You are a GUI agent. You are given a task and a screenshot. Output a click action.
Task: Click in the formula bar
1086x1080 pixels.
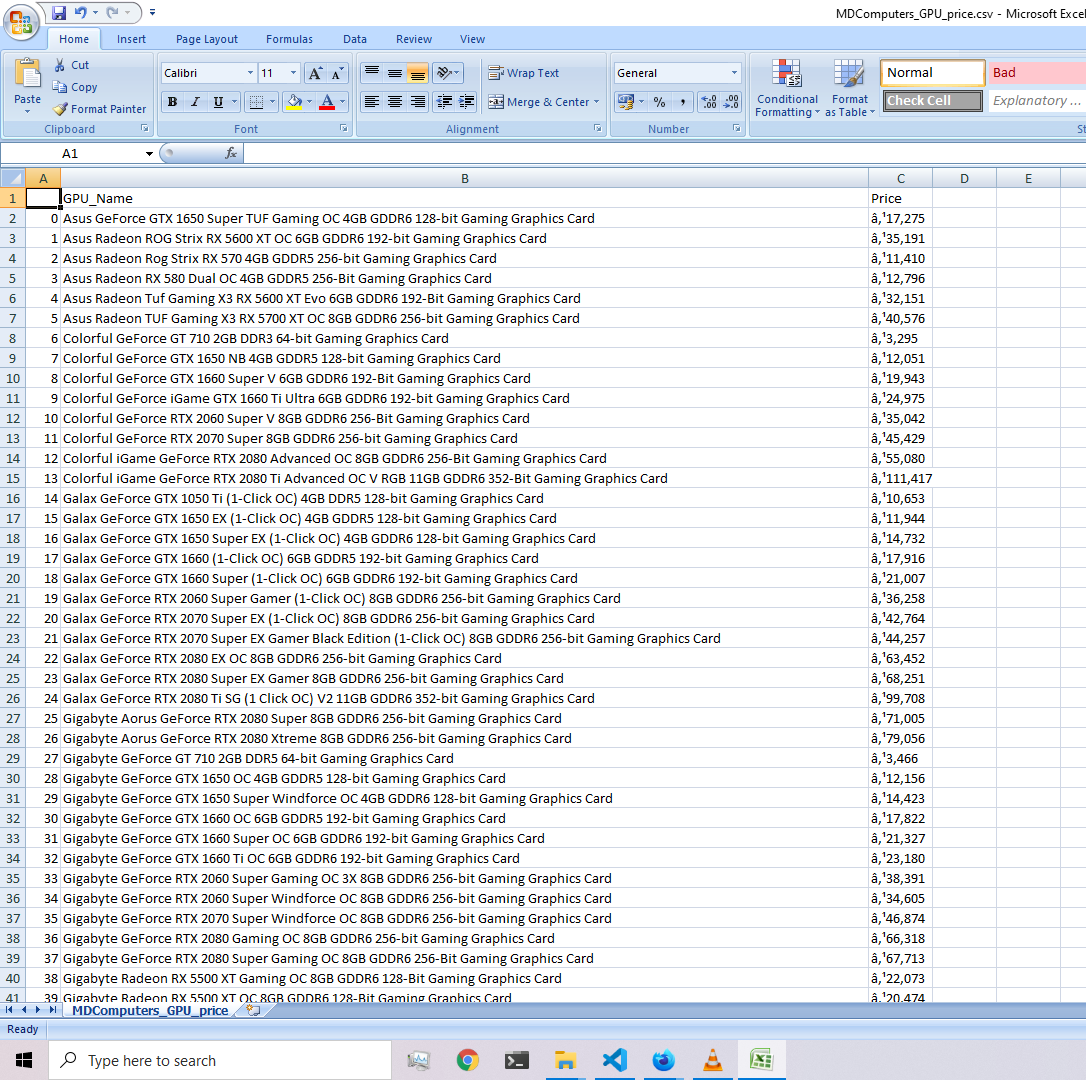[664, 154]
